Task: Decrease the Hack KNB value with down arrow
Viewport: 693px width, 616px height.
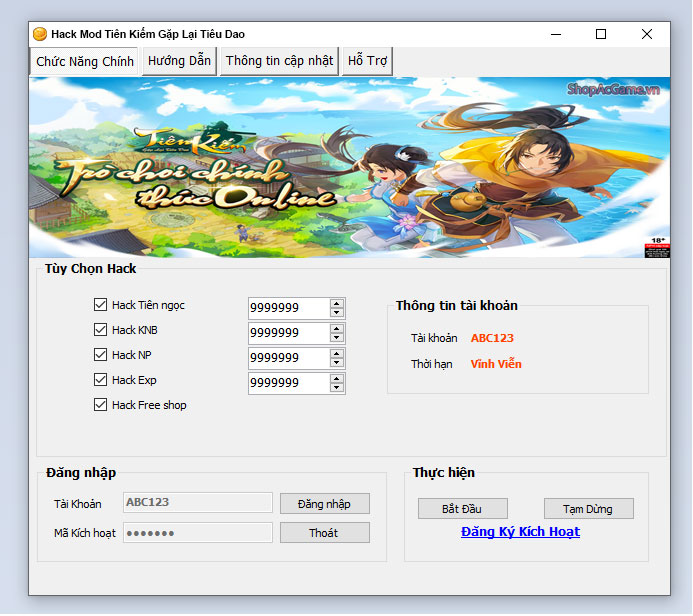Action: click(x=337, y=338)
